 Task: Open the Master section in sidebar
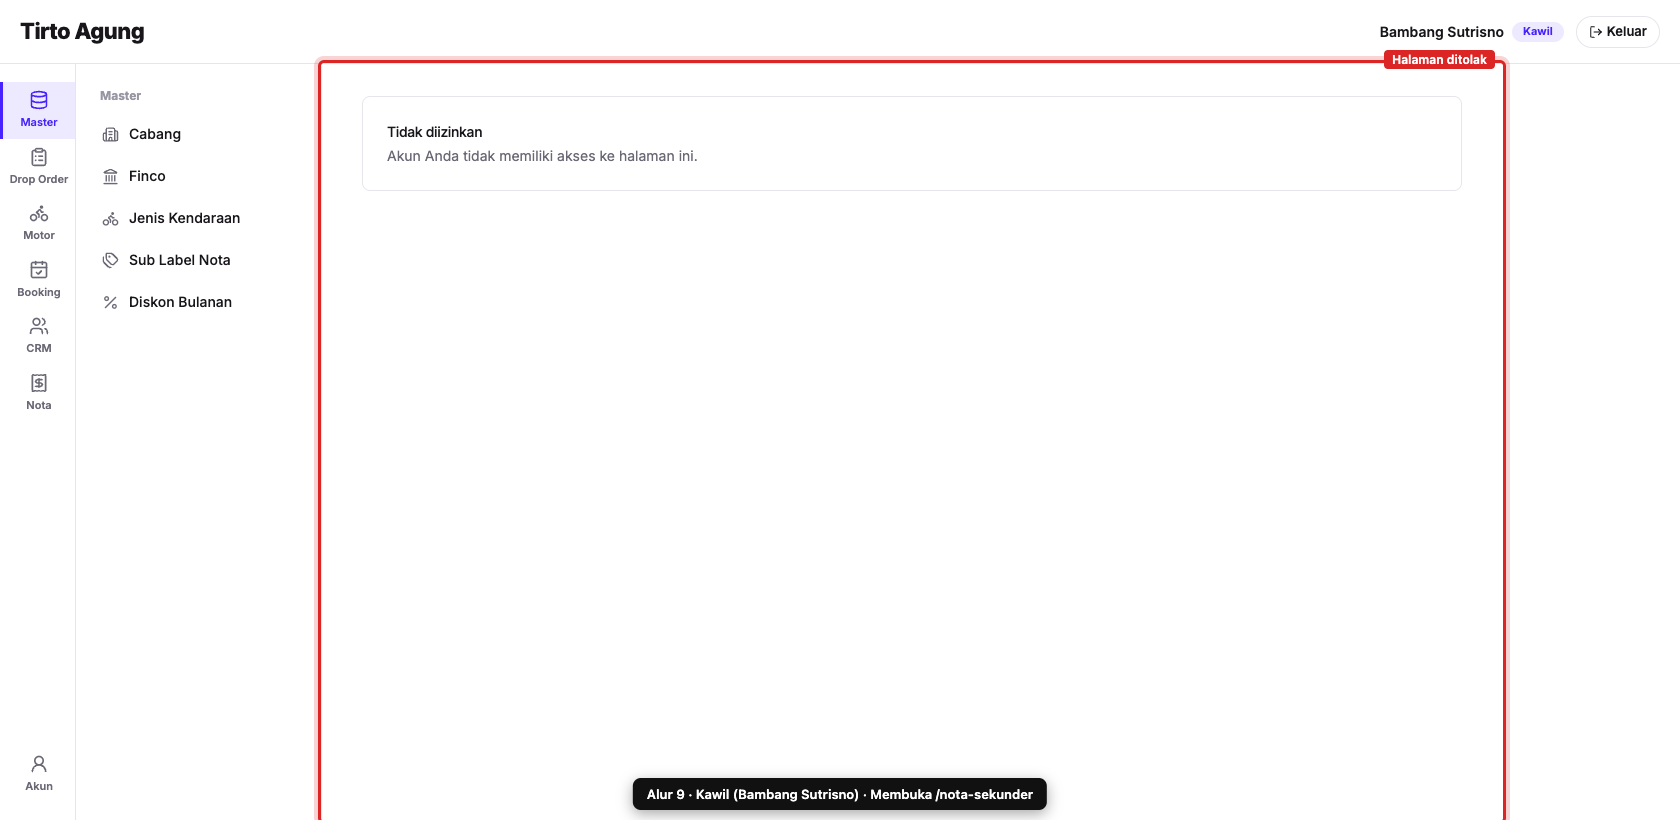point(38,110)
